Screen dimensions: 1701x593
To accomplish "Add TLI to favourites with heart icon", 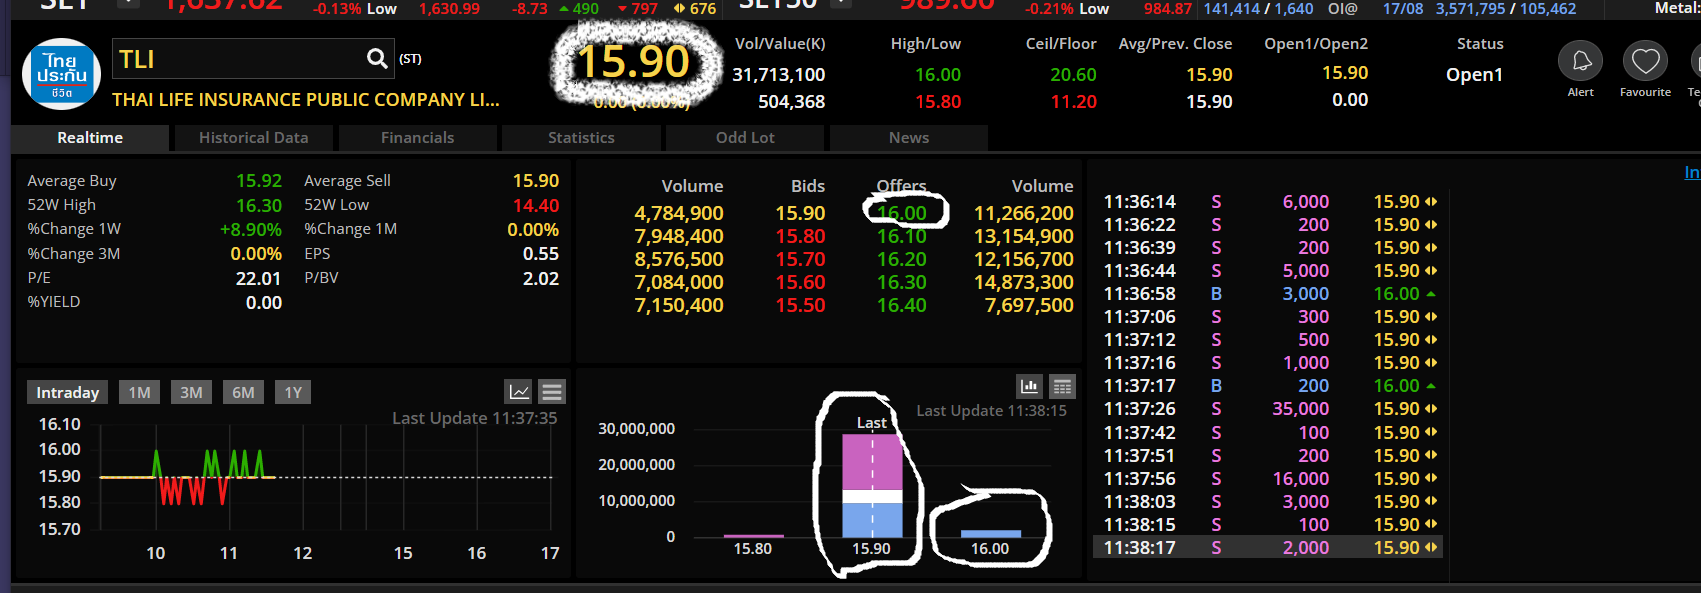I will tap(1645, 62).
